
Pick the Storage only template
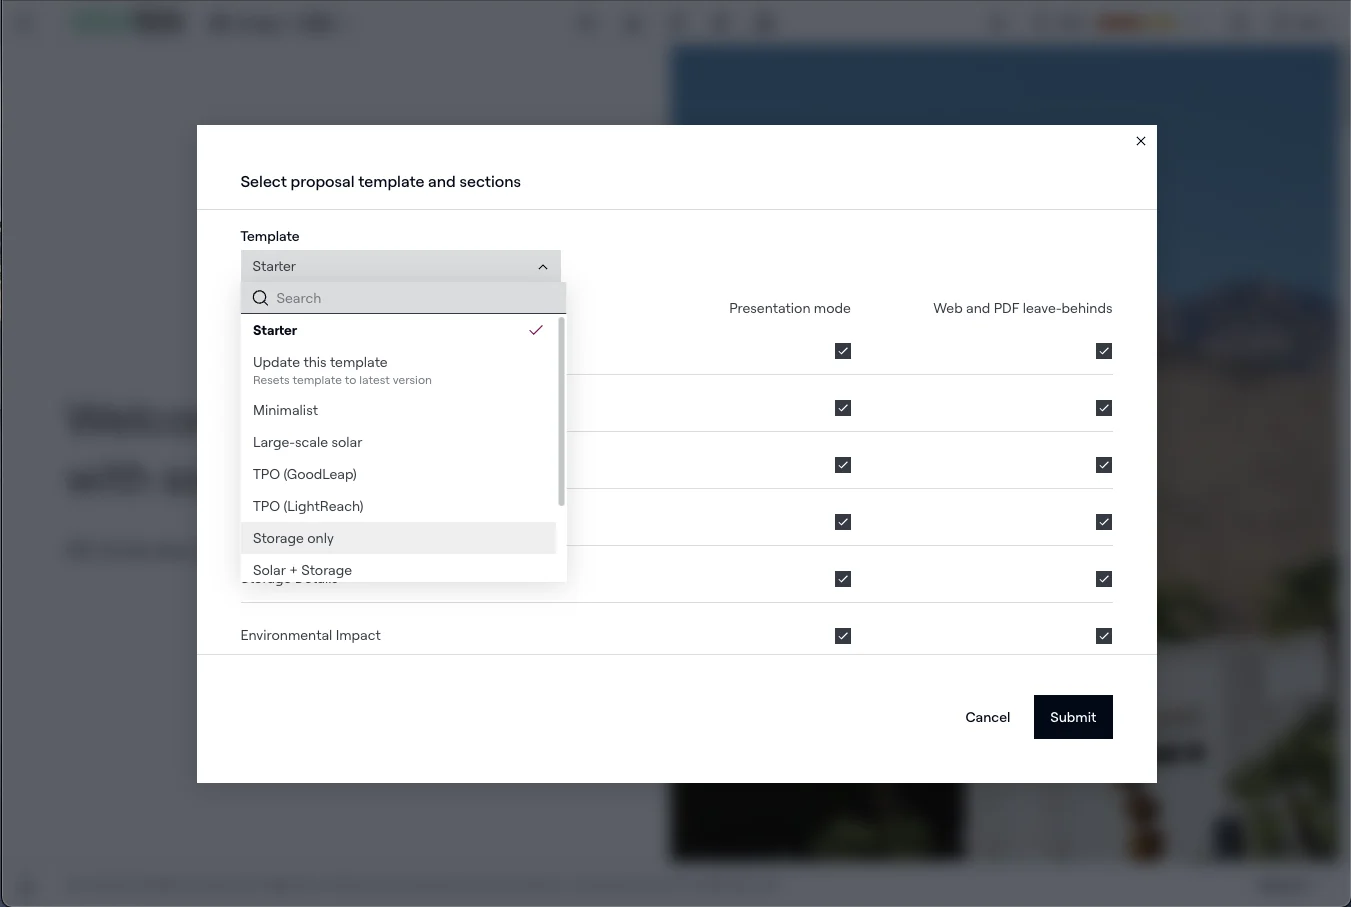click(x=294, y=538)
